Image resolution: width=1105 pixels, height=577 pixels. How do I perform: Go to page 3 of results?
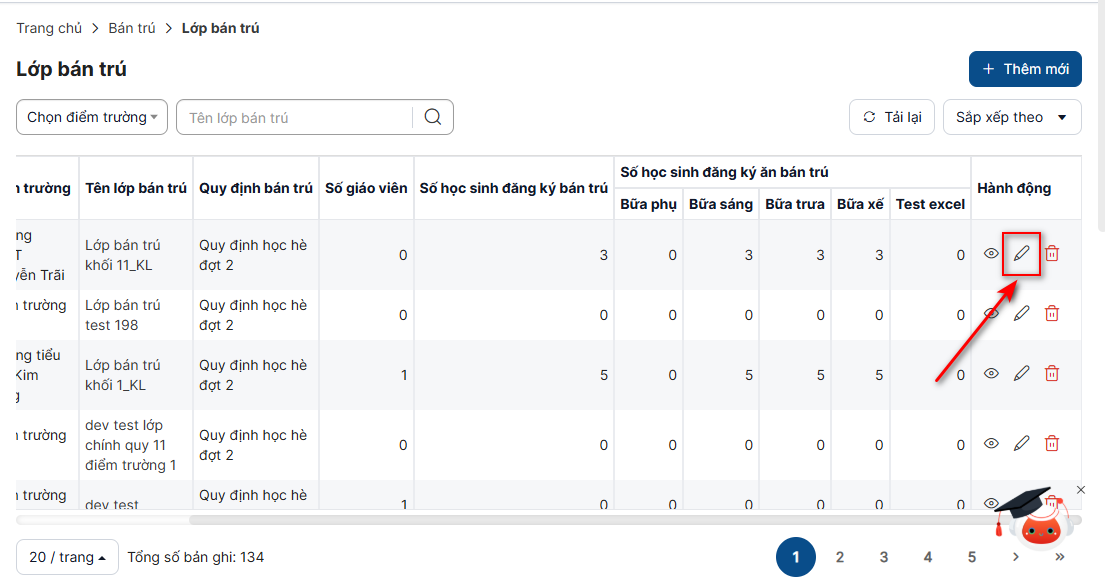tap(884, 557)
